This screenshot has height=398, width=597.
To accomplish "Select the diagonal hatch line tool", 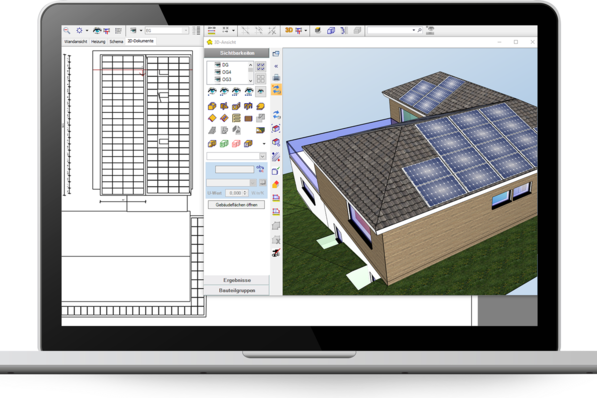I will [x=276, y=156].
